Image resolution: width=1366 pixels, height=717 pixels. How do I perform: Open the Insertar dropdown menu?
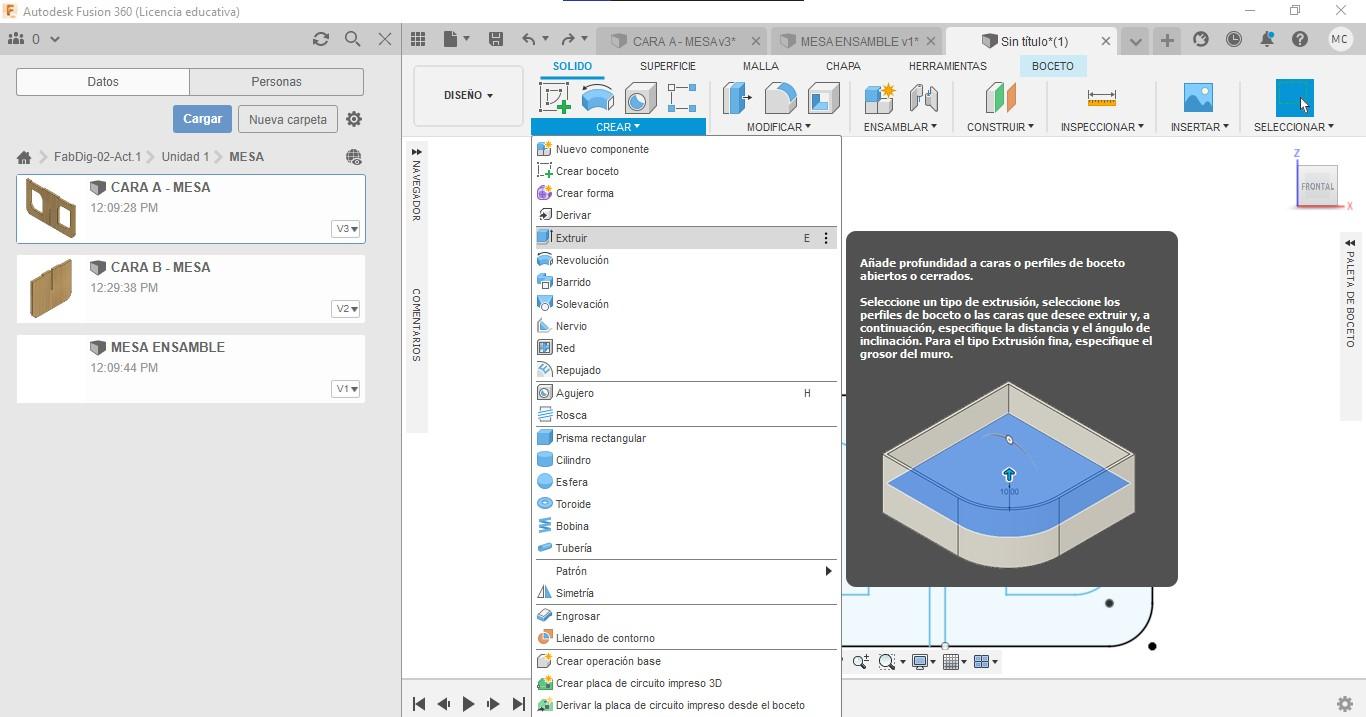coord(1199,127)
